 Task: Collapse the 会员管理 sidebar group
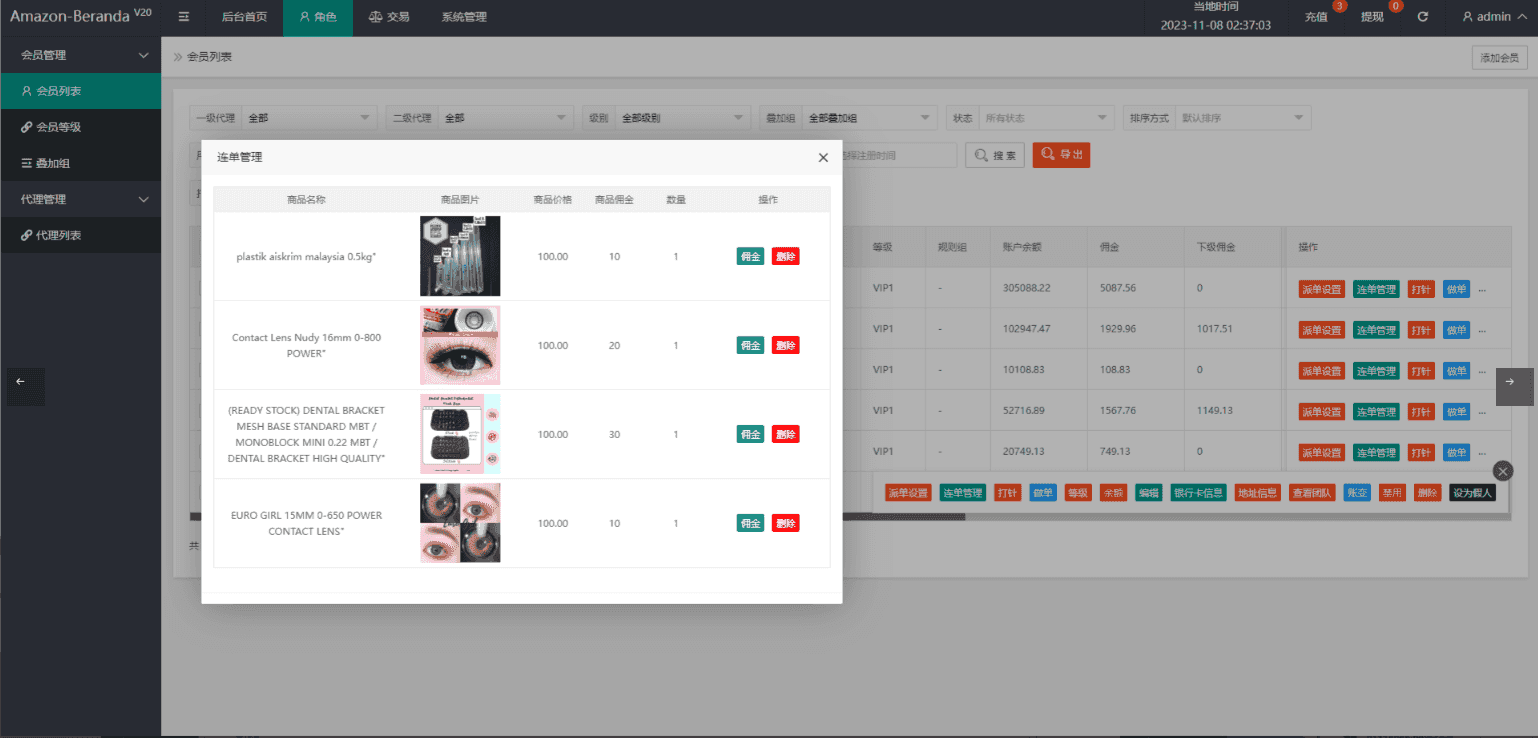tap(81, 55)
